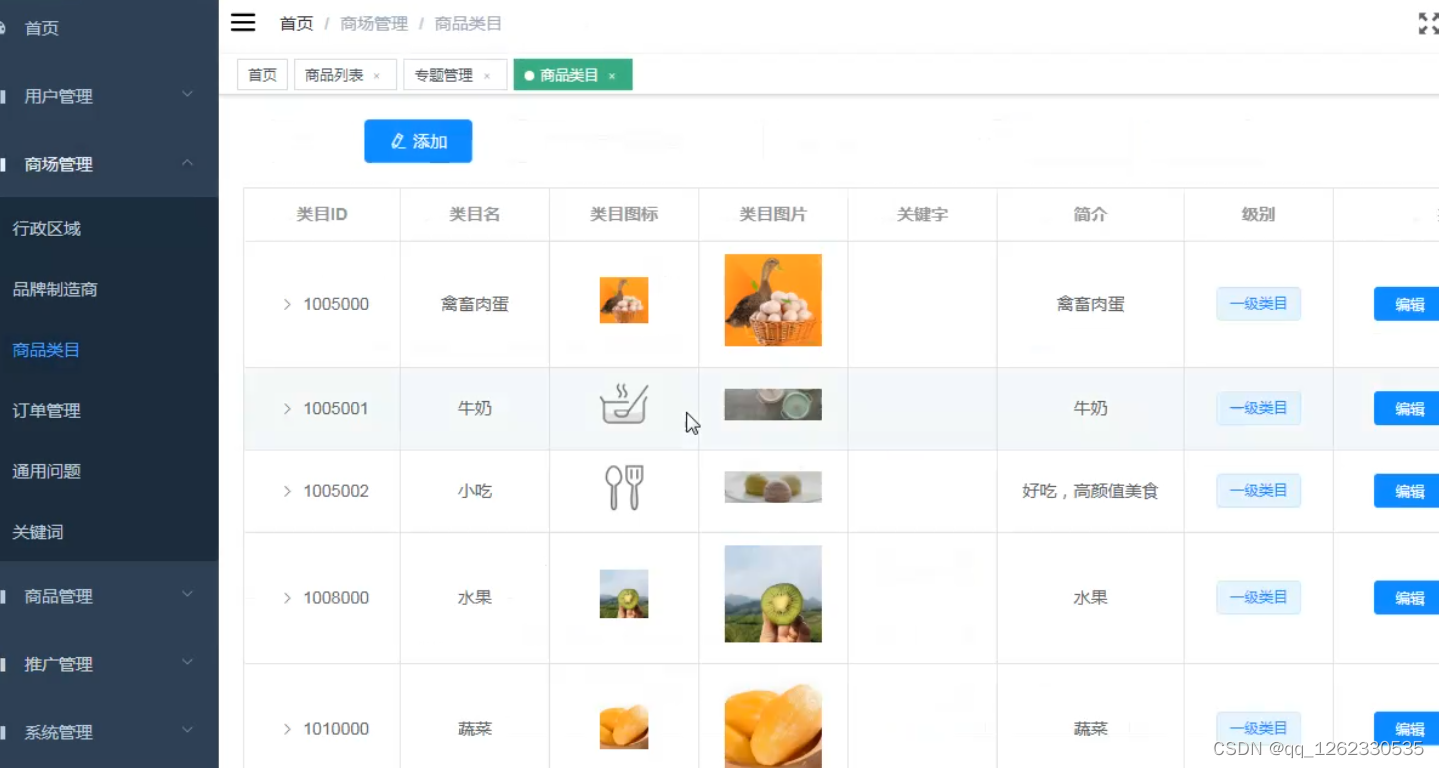Click the large 水果 kiwi category picture

click(772, 592)
